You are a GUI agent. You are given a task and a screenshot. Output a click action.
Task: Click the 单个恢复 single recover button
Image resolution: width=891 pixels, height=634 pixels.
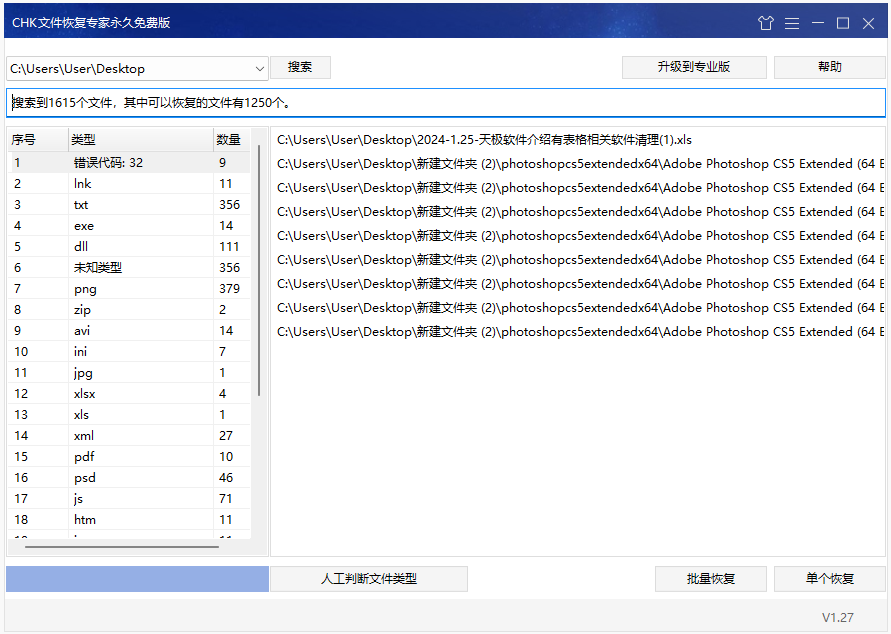click(830, 579)
